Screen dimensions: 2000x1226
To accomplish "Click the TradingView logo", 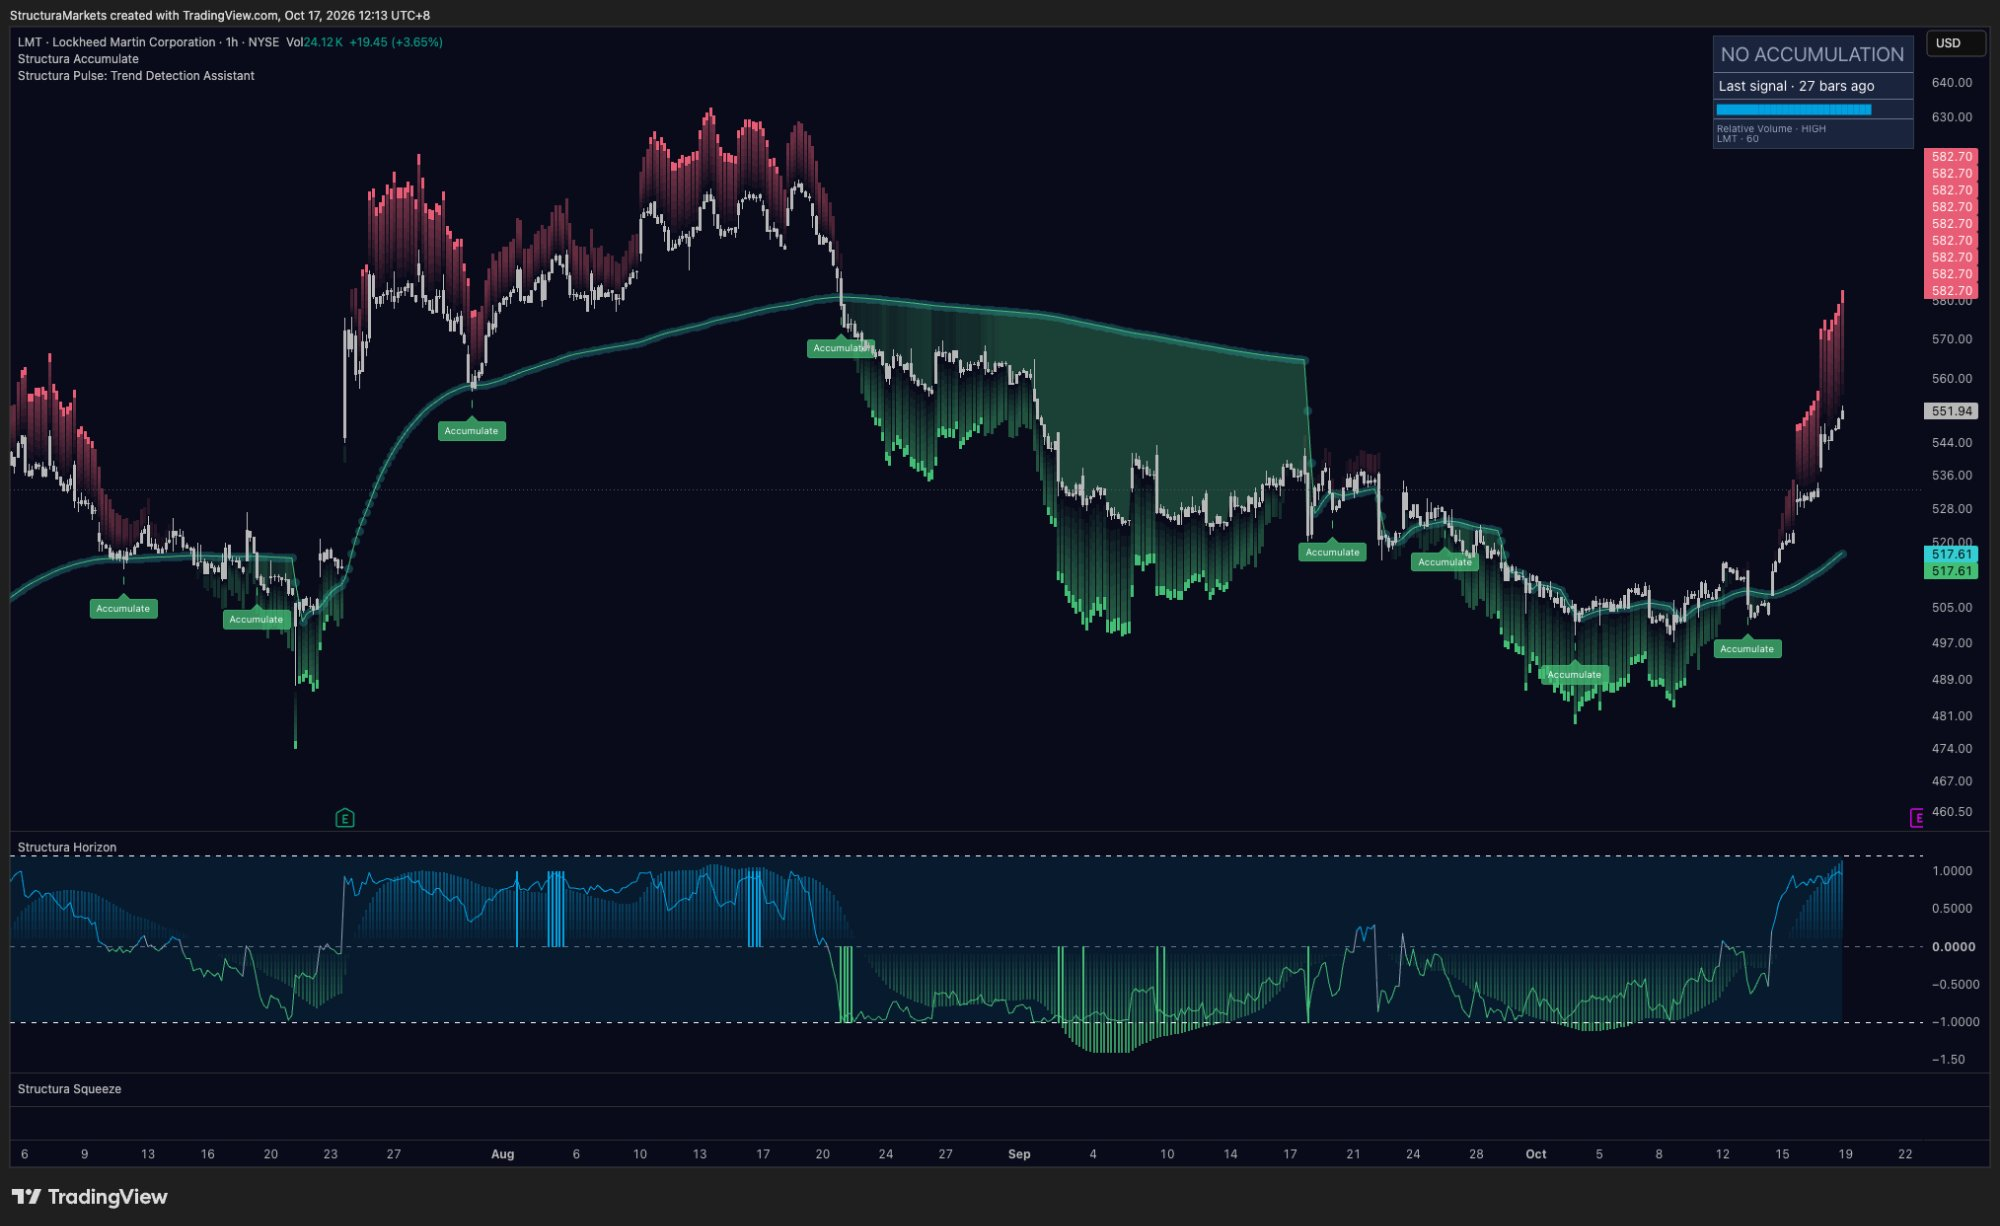I will pyautogui.click(x=90, y=1197).
